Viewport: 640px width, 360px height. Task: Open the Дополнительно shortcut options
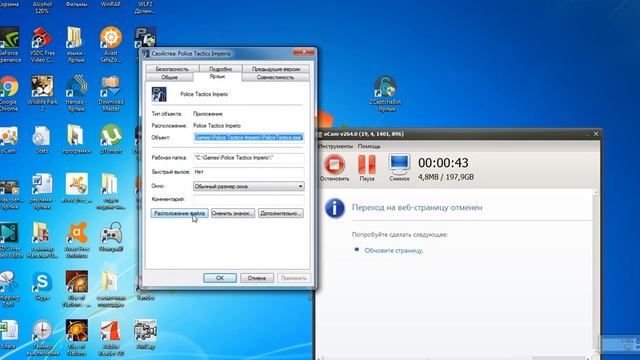pos(281,213)
